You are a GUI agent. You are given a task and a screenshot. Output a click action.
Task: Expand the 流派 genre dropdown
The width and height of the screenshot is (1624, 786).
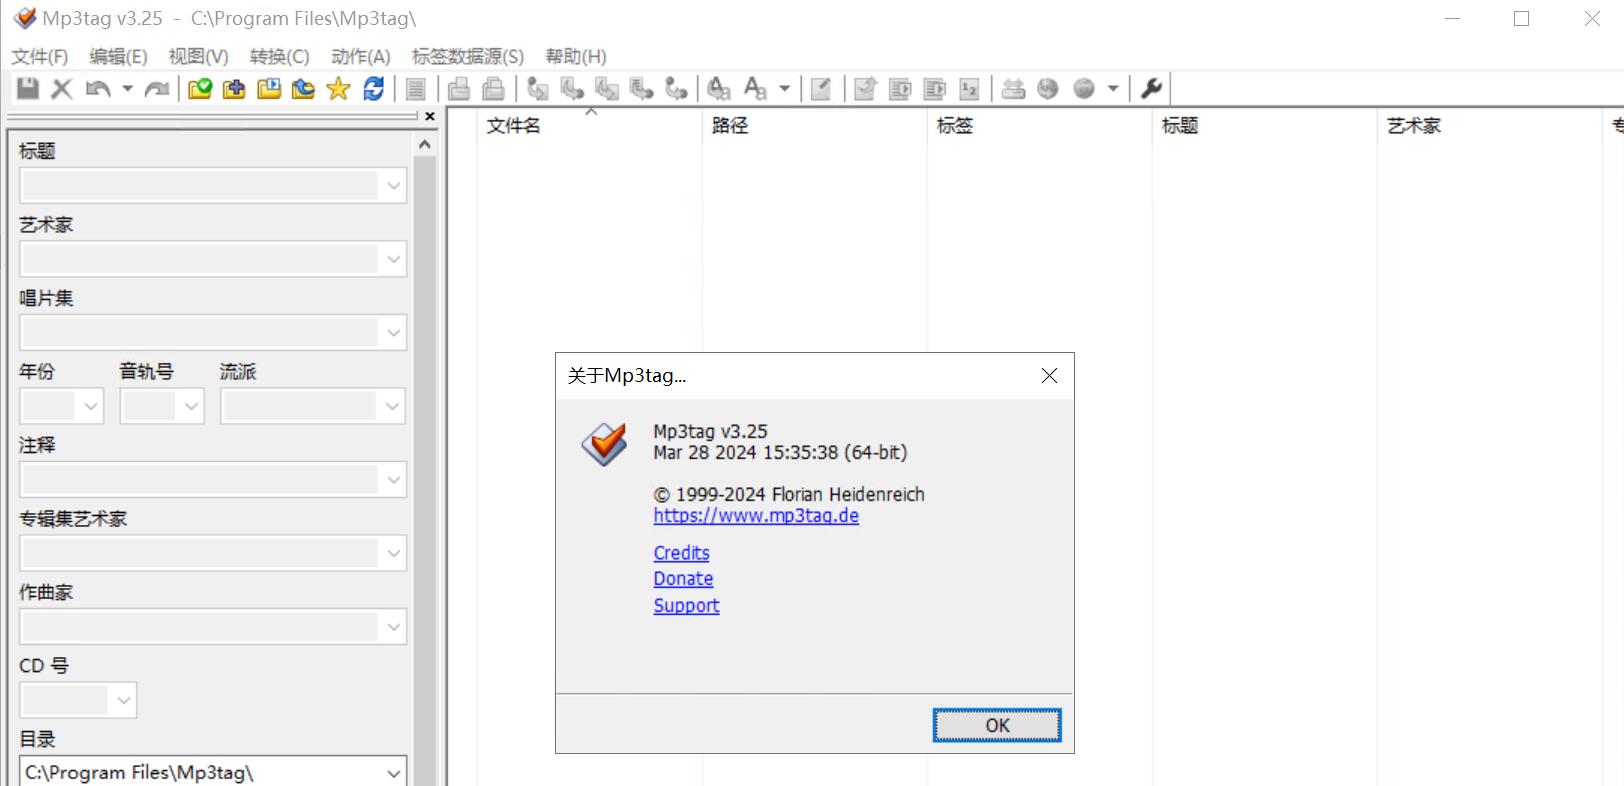pos(392,406)
